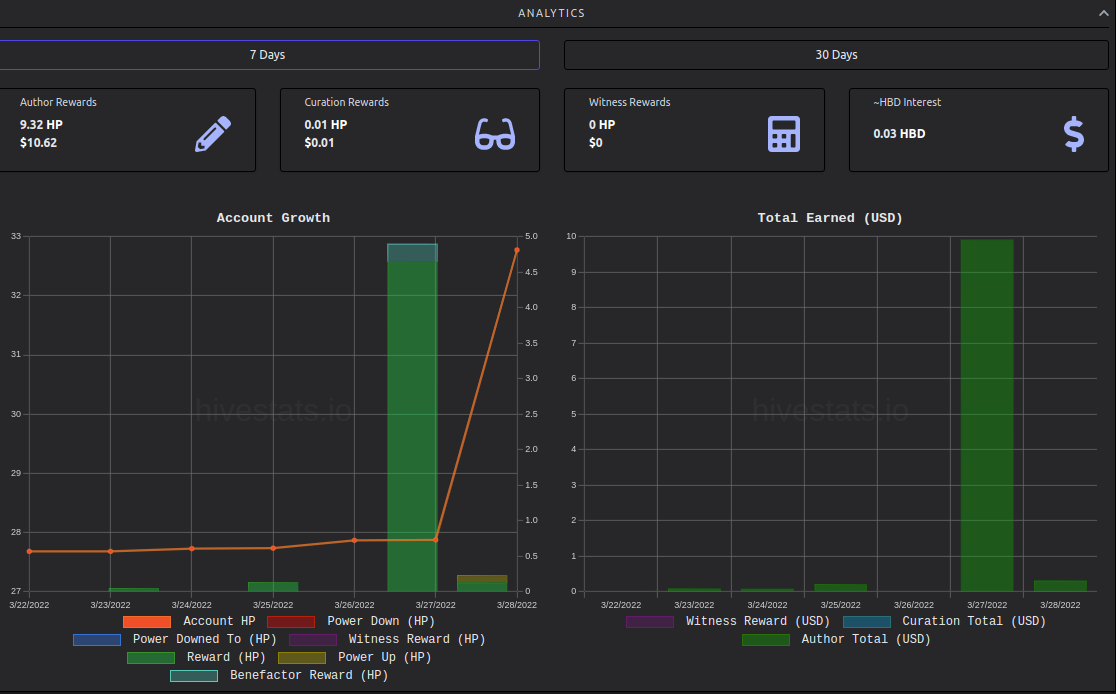
Task: Collapse the Analytics section chevron
Action: tap(1103, 13)
